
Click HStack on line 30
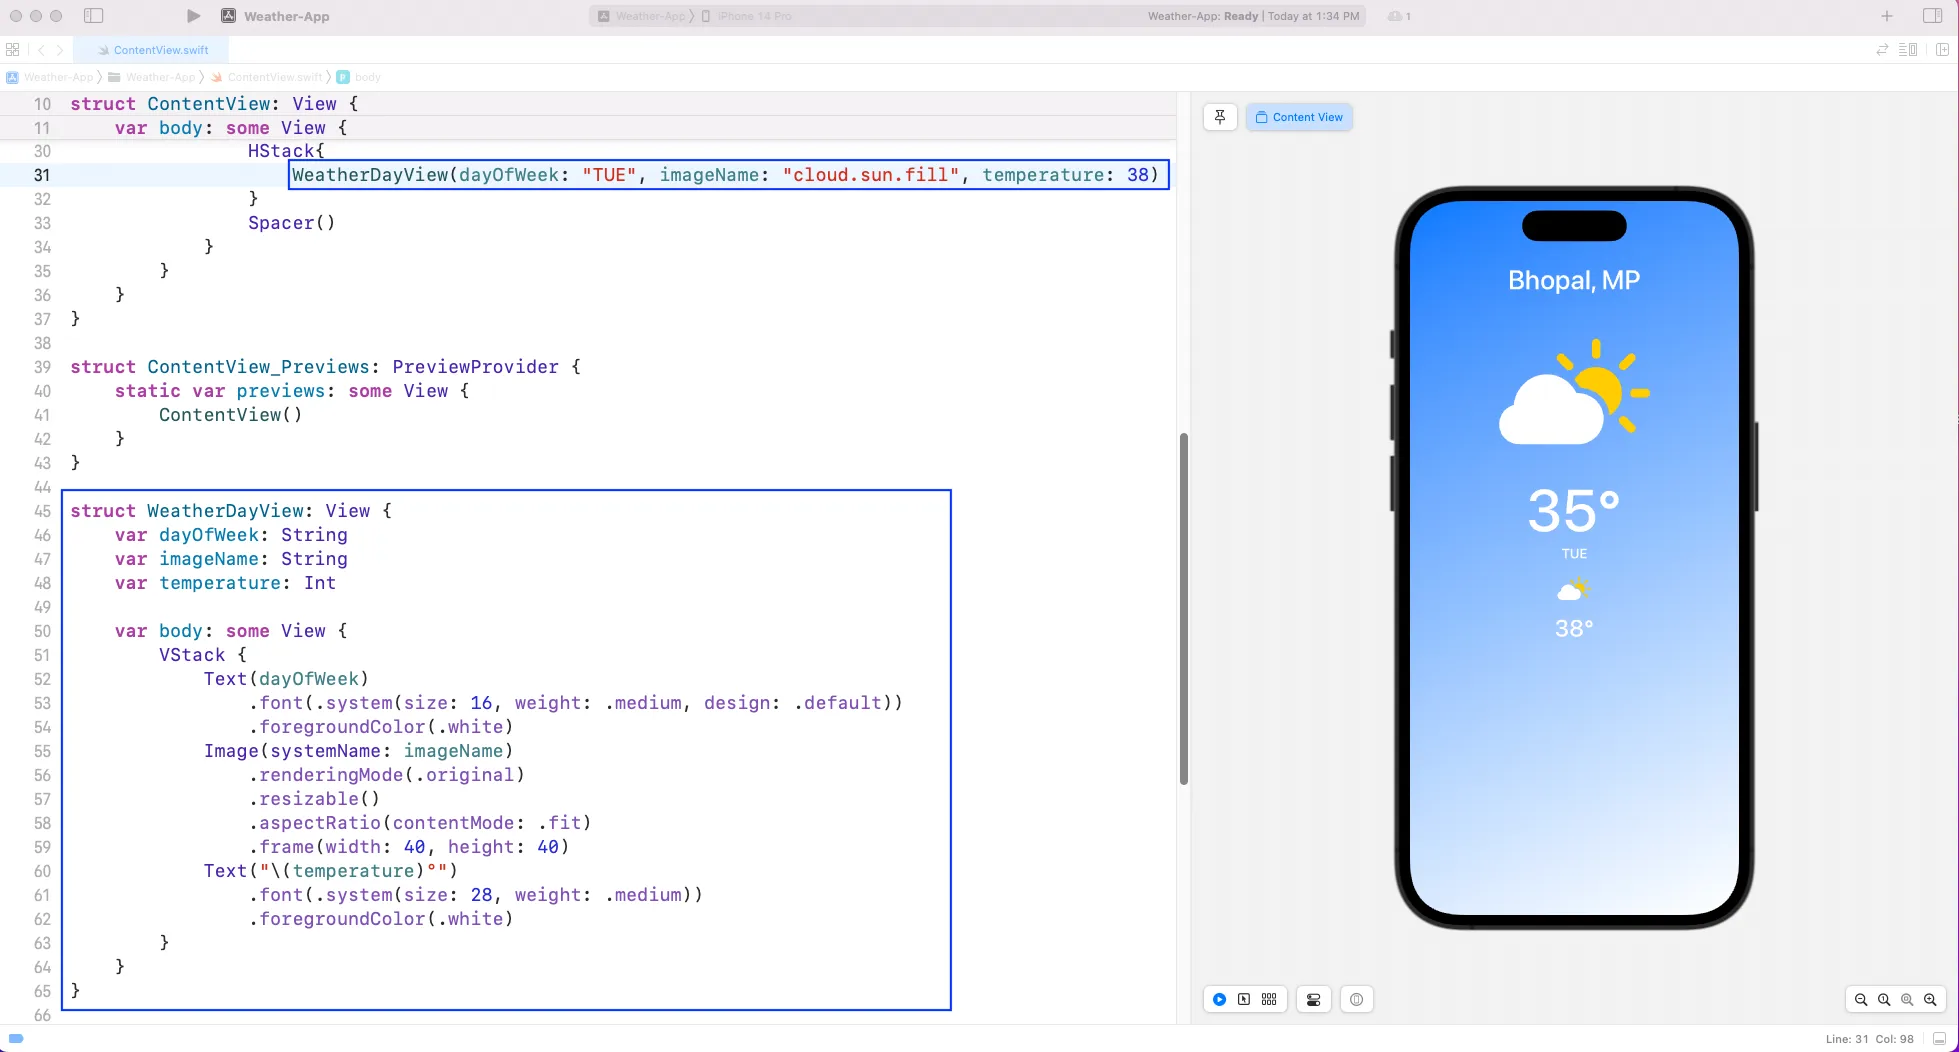click(x=286, y=151)
